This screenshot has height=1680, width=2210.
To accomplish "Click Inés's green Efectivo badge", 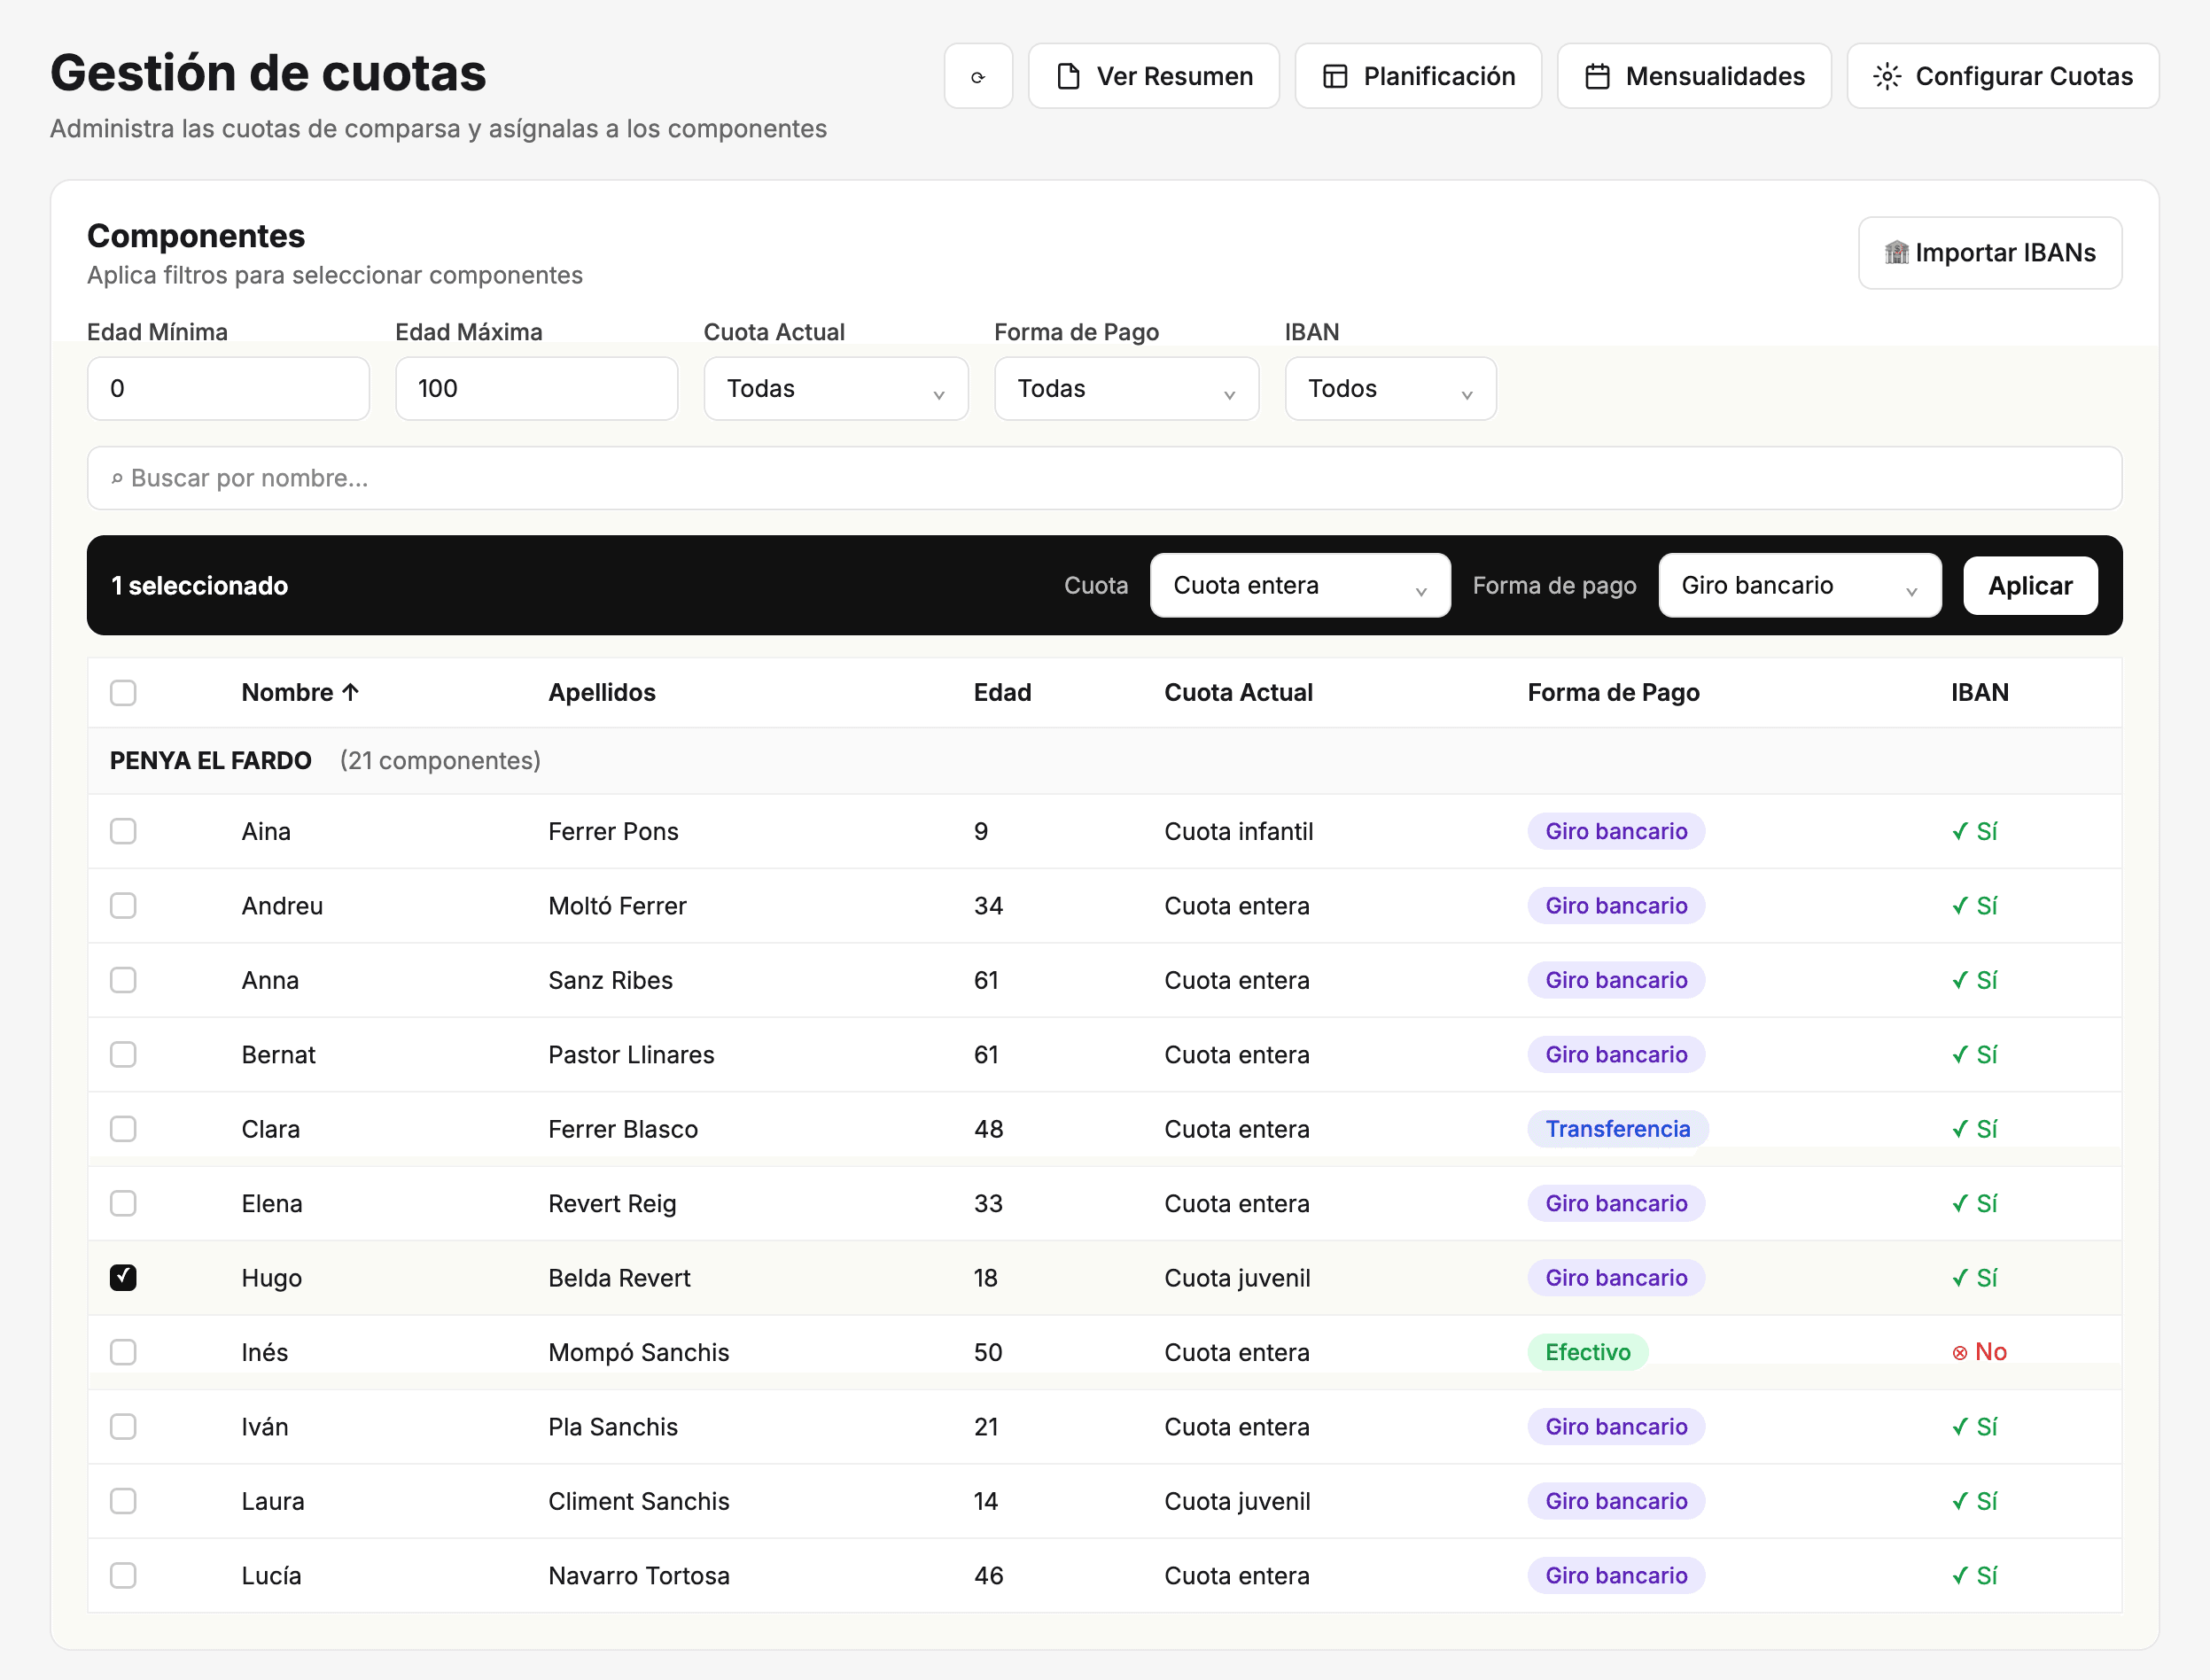I will tap(1588, 1352).
